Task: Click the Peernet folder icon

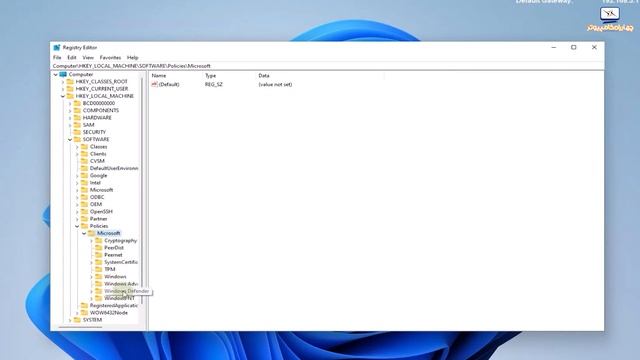Action: pyautogui.click(x=99, y=255)
